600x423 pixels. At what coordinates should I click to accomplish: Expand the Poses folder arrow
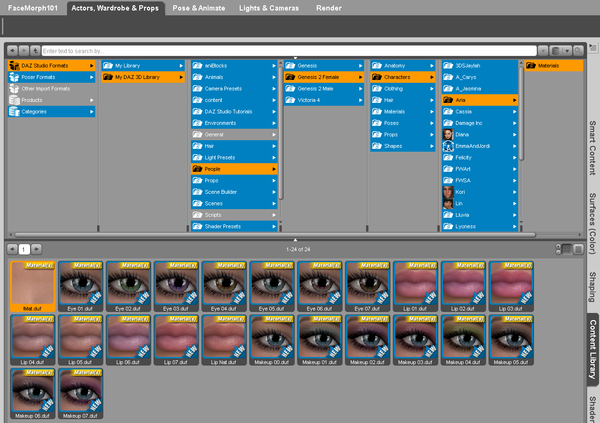click(x=432, y=123)
